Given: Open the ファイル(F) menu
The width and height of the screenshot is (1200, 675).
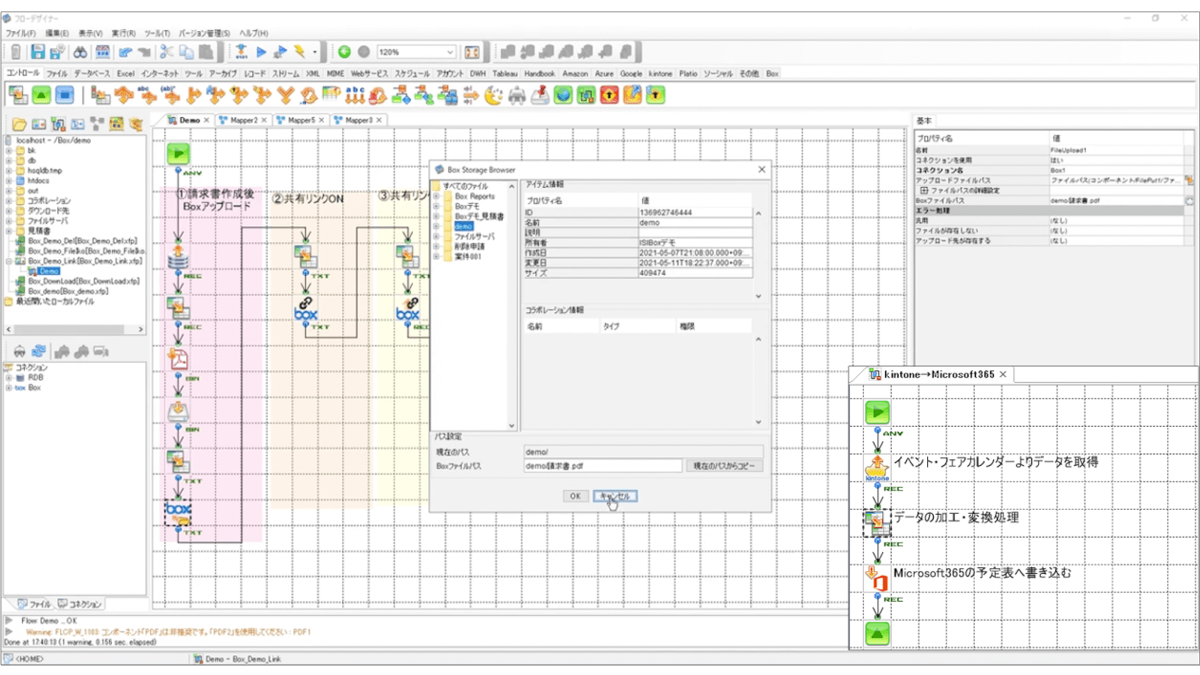Looking at the screenshot, I should [x=20, y=33].
